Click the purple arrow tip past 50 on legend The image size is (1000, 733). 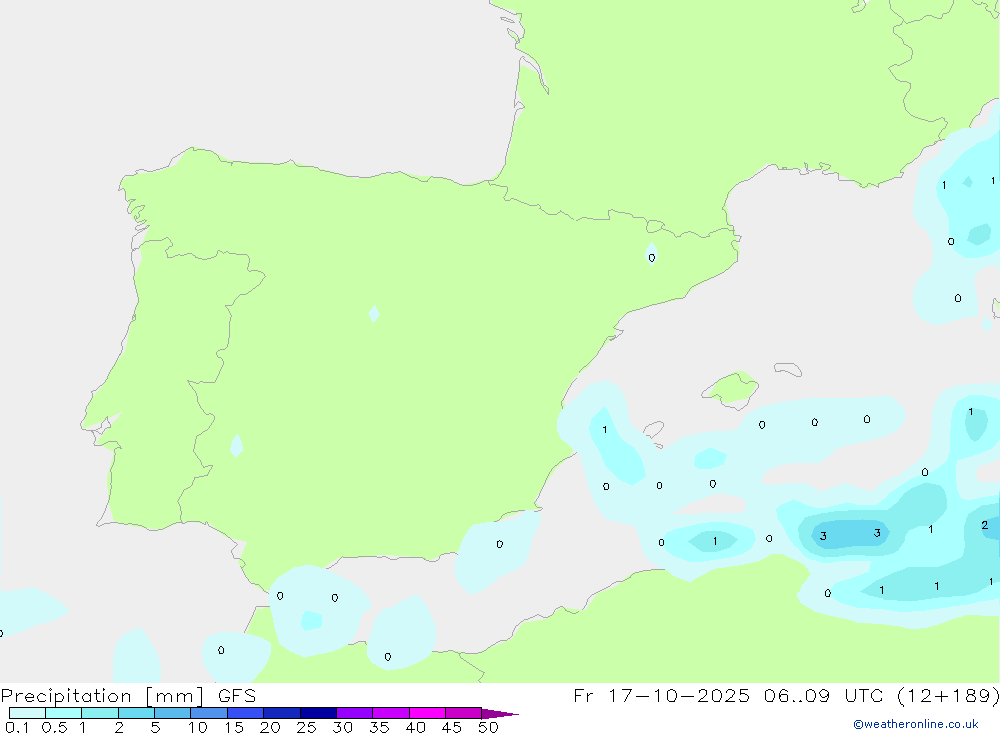(499, 714)
